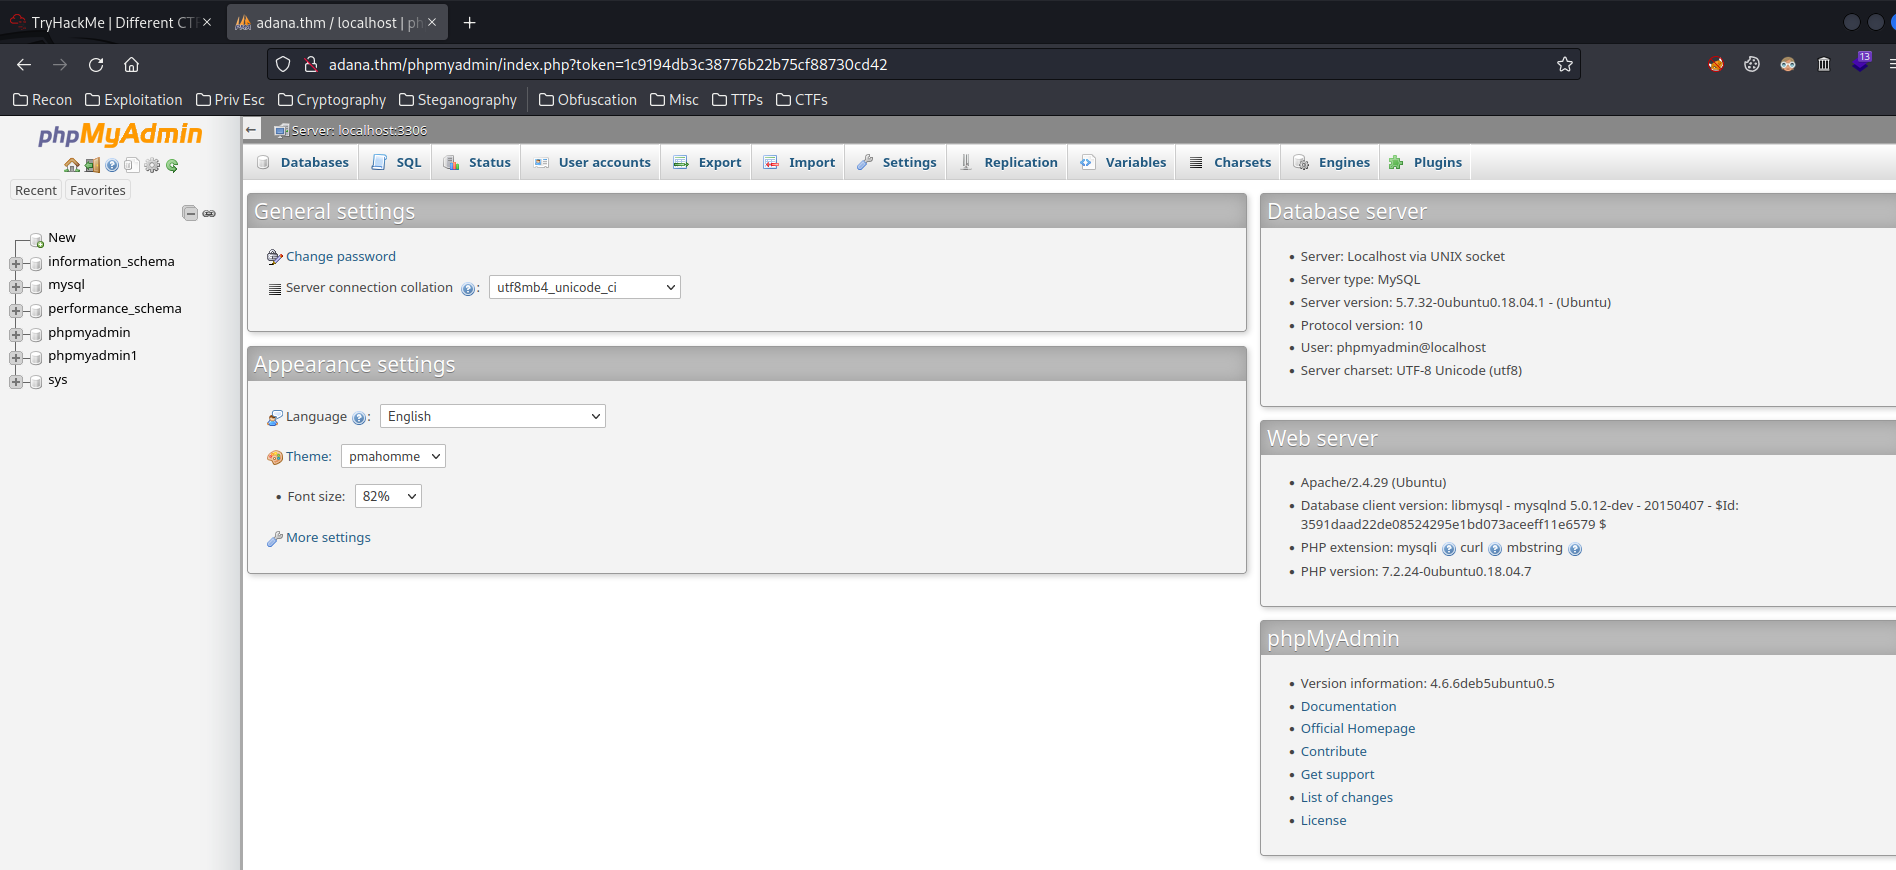Open the Engines tab
The width and height of the screenshot is (1896, 870).
[x=1332, y=162]
